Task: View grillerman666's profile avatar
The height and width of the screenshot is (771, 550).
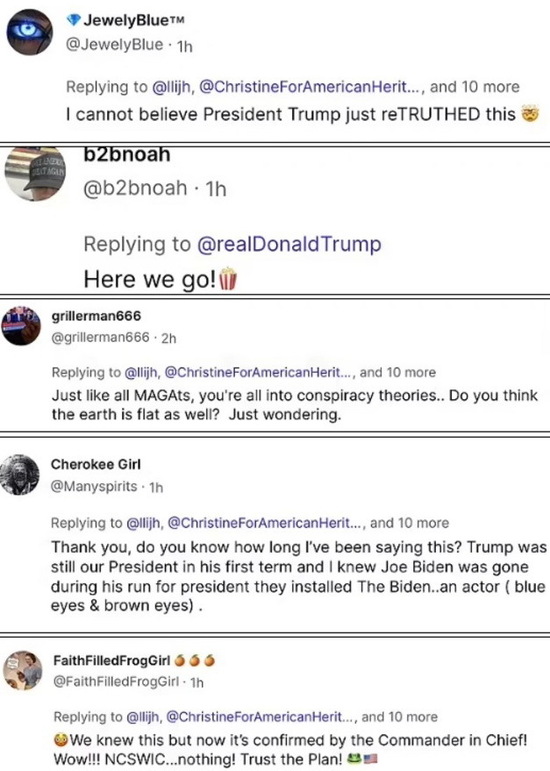Action: tap(21, 326)
